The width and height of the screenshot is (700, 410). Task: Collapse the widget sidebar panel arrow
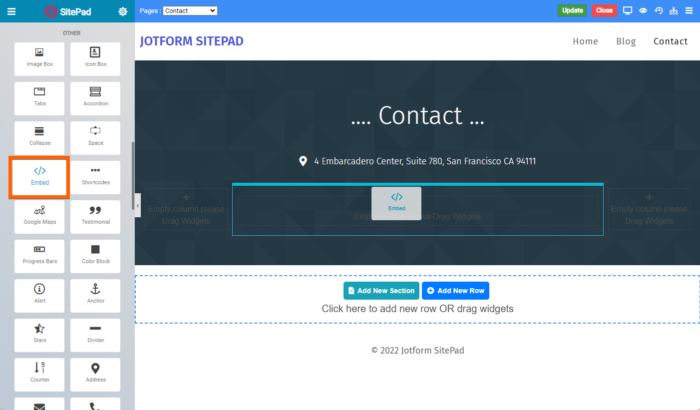click(x=138, y=205)
